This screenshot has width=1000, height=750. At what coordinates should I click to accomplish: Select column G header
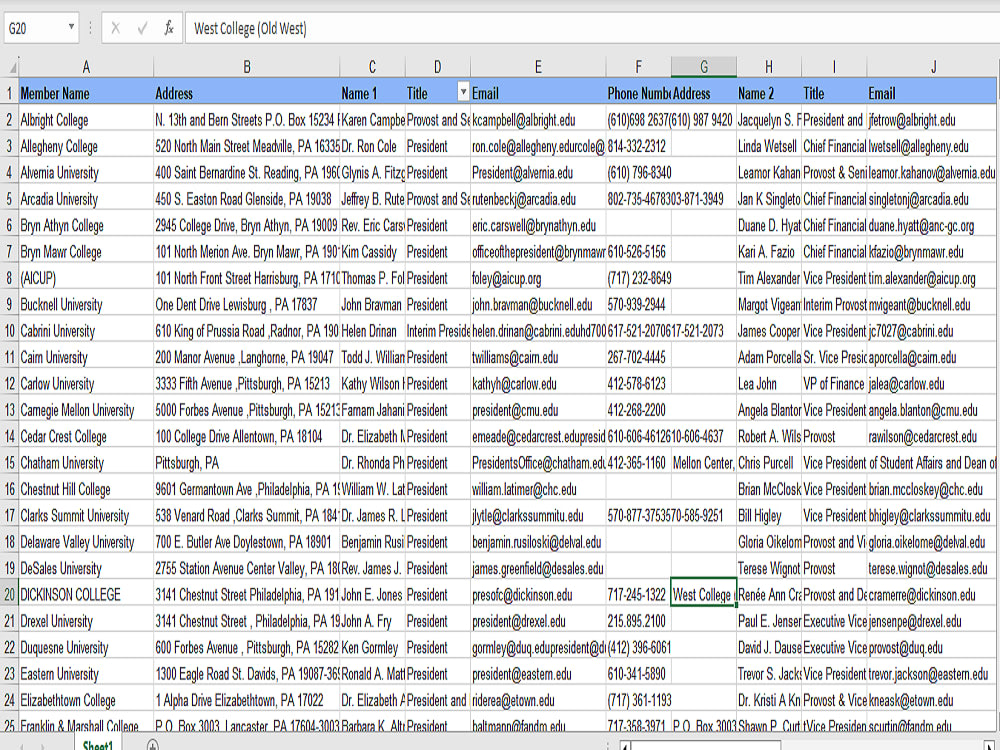tap(703, 66)
